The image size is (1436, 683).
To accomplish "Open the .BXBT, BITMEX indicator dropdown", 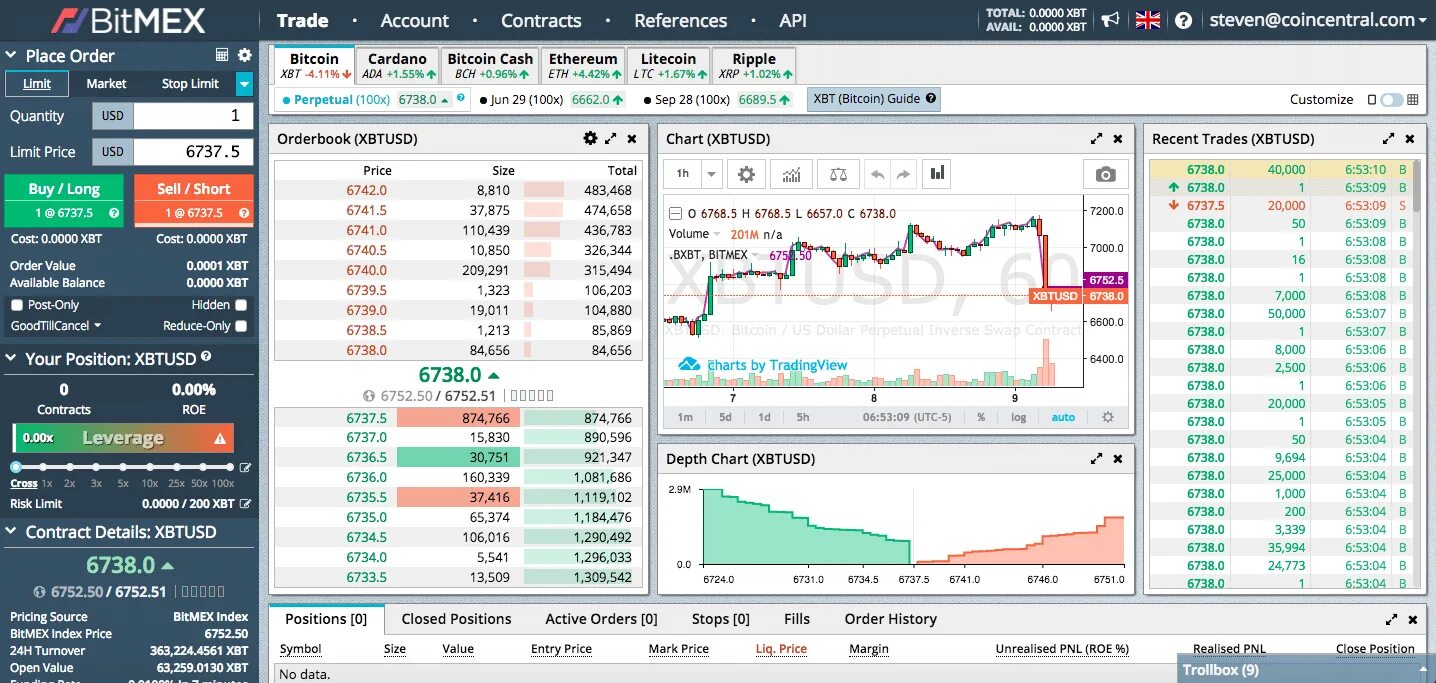I will pyautogui.click(x=756, y=255).
